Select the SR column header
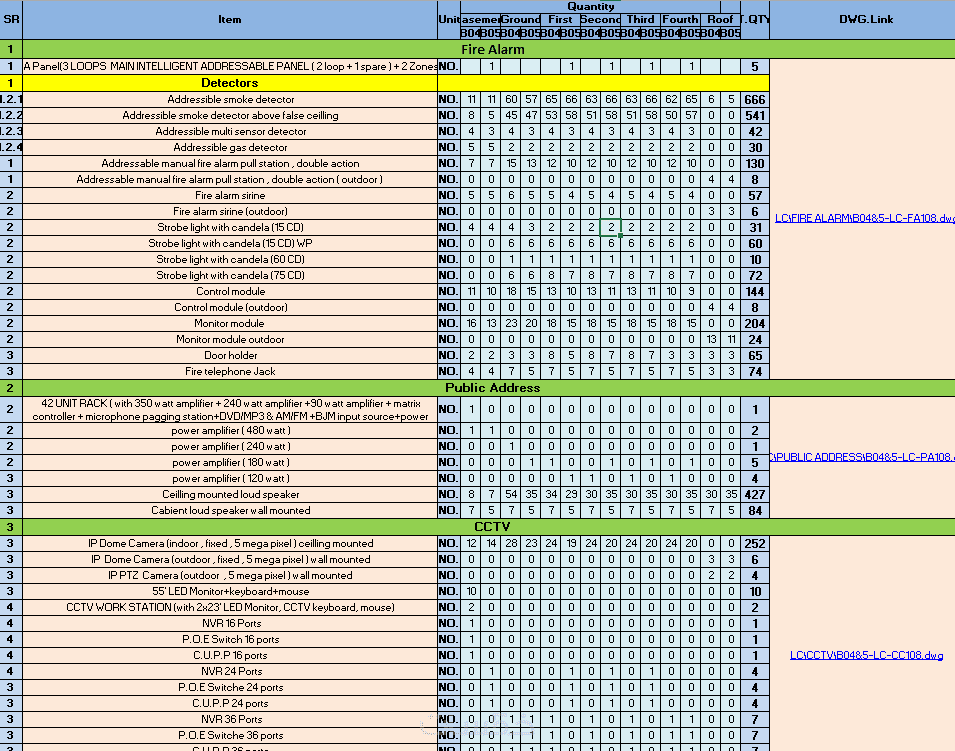This screenshot has height=751, width=955. (x=11, y=19)
